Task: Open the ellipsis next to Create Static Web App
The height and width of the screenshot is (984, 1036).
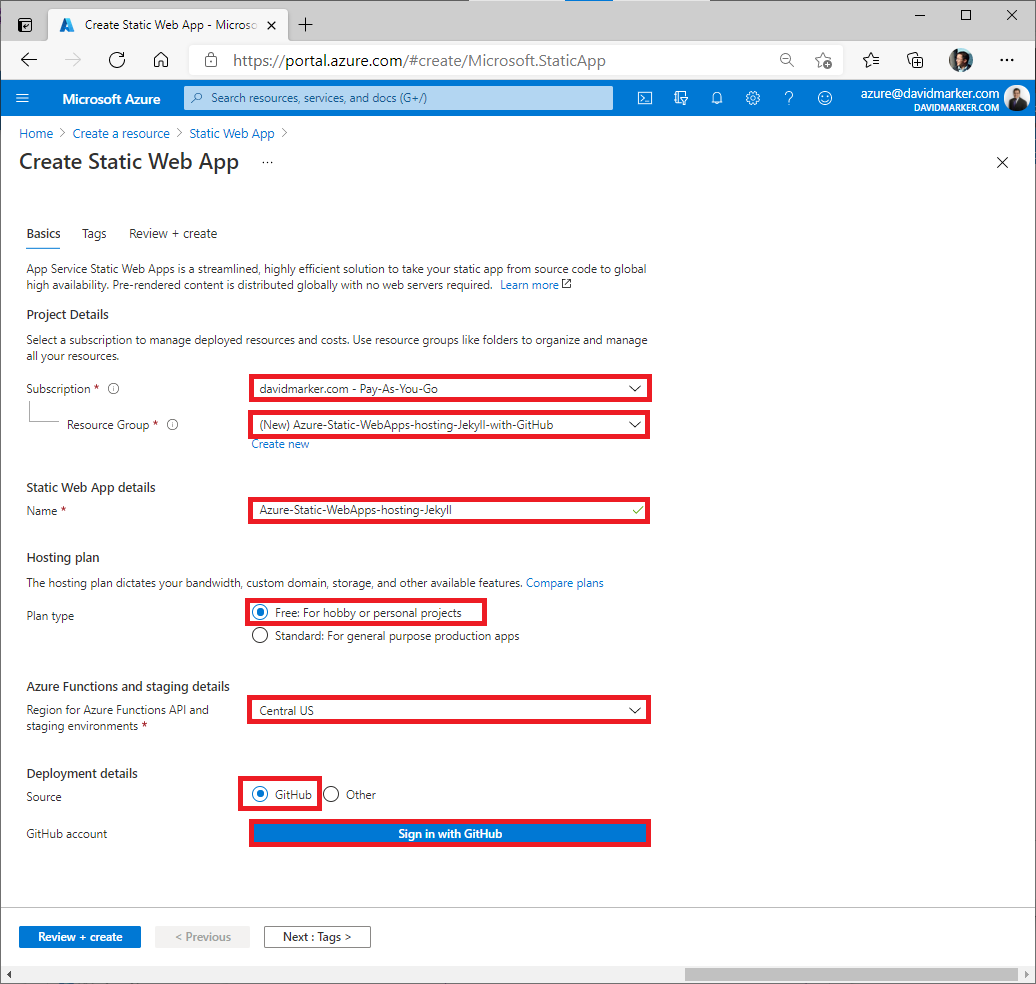Action: (267, 163)
